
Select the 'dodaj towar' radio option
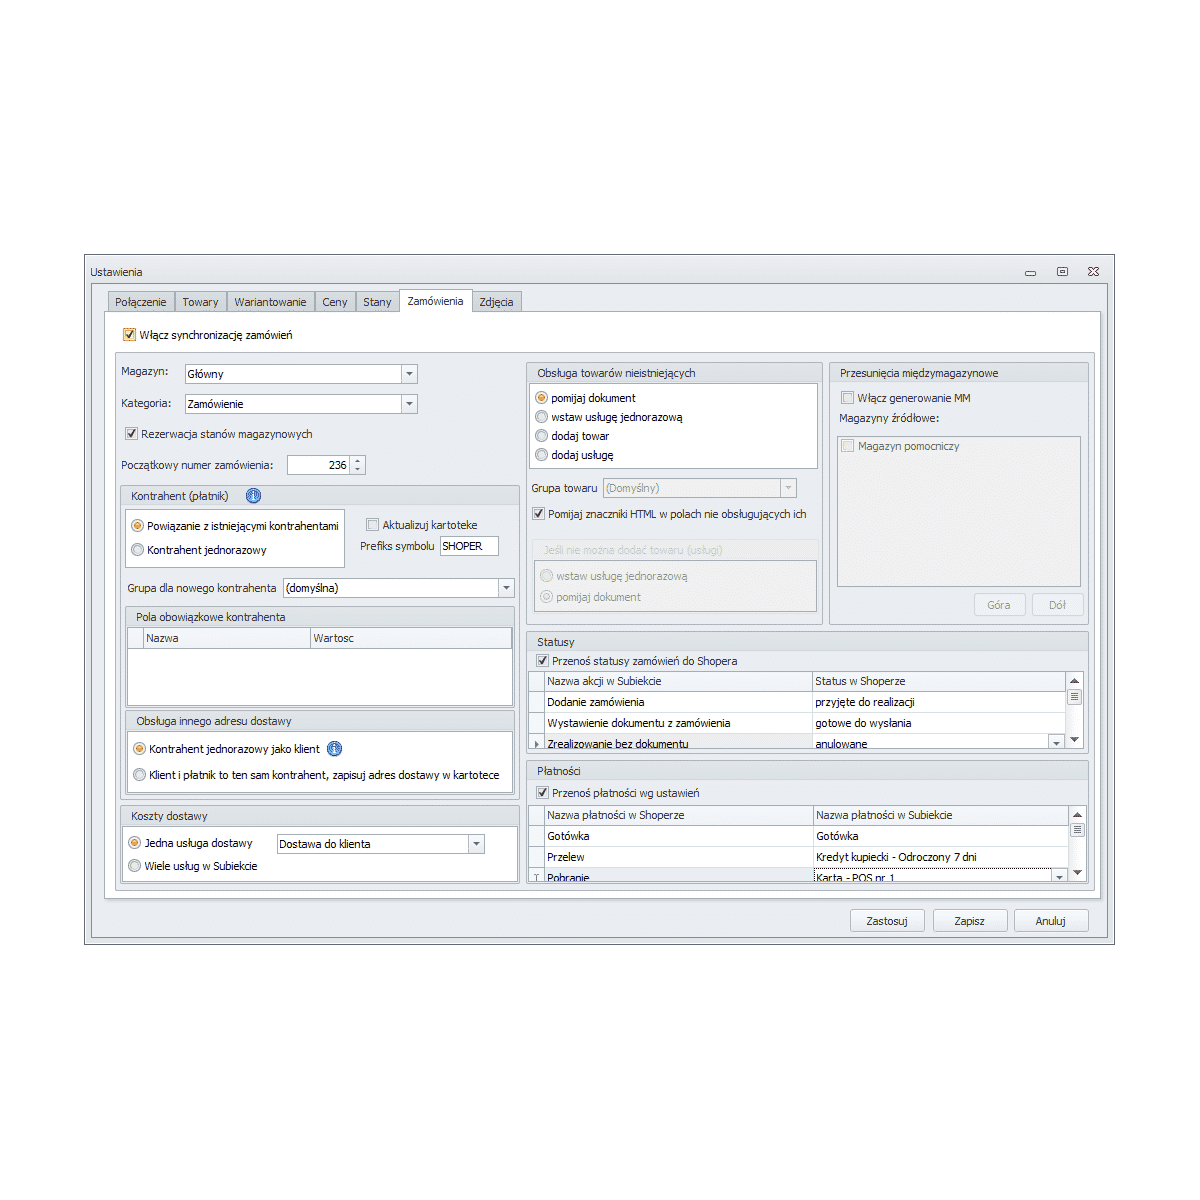coord(542,436)
